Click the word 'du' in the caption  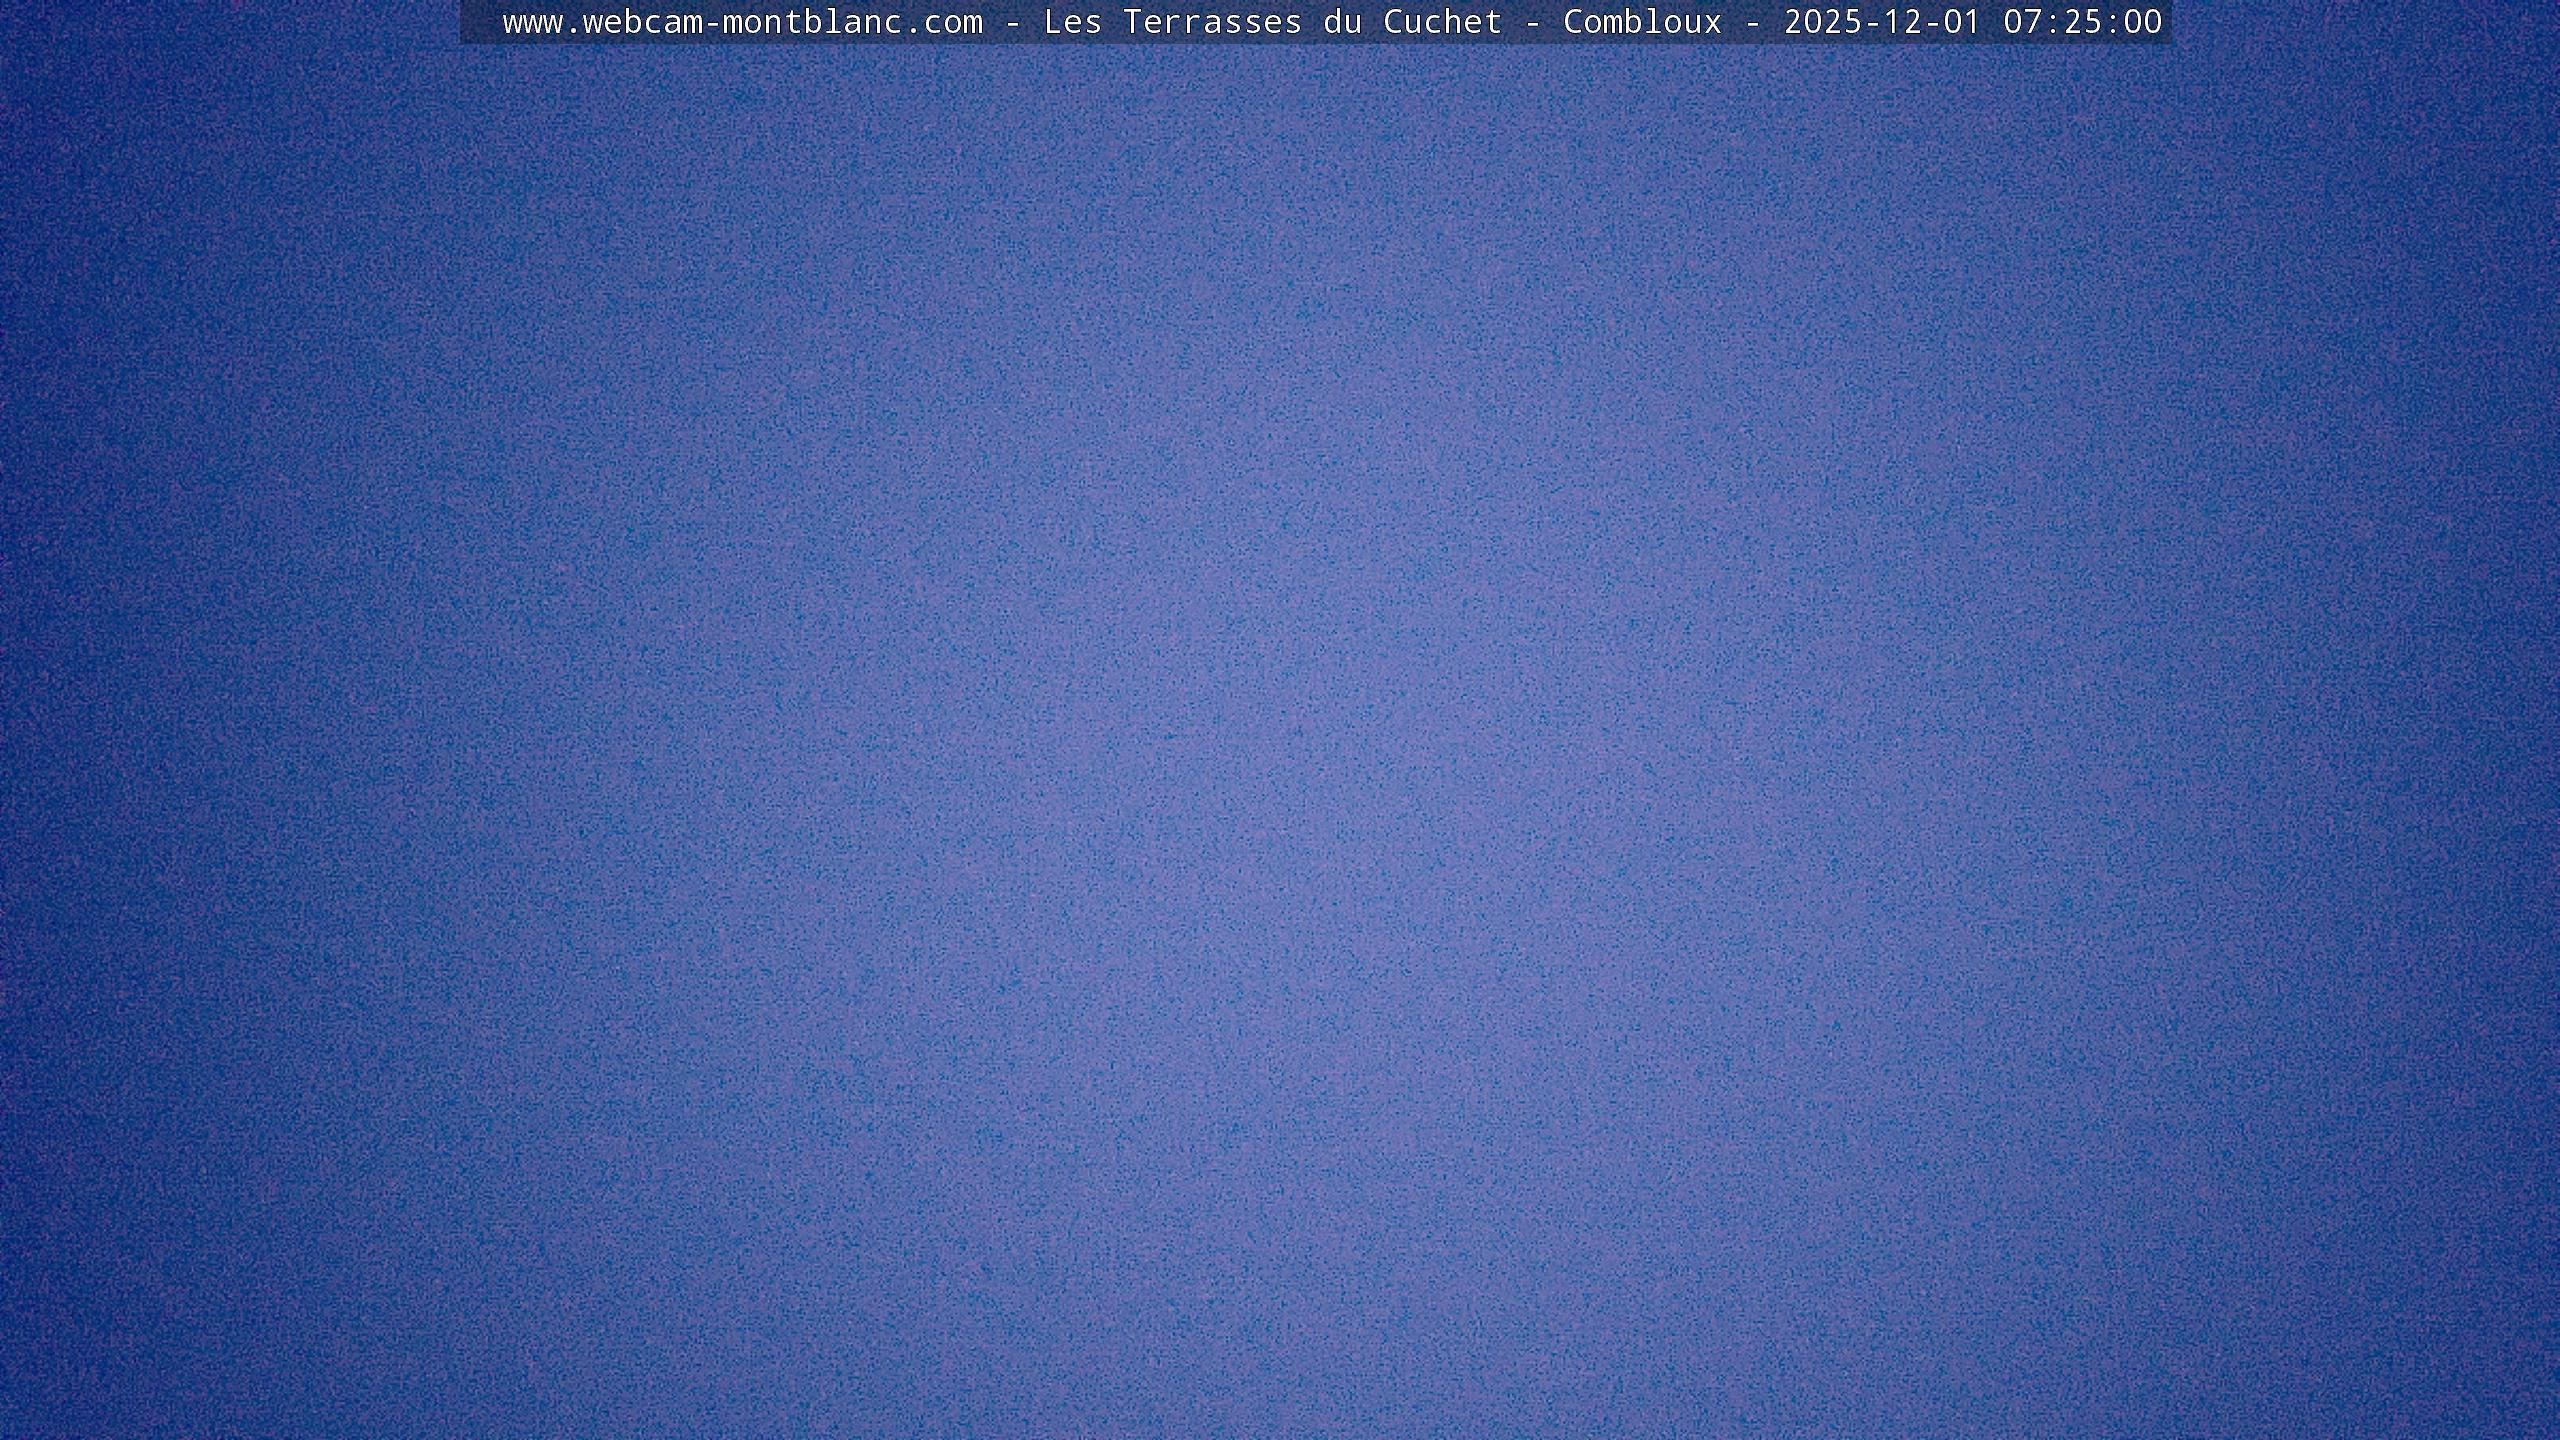(1342, 22)
